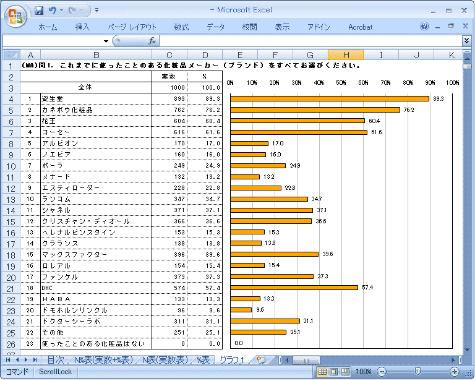This screenshot has width=475, height=380.
Task: Click the Save icon in quick access toolbar
Action: coord(39,11)
